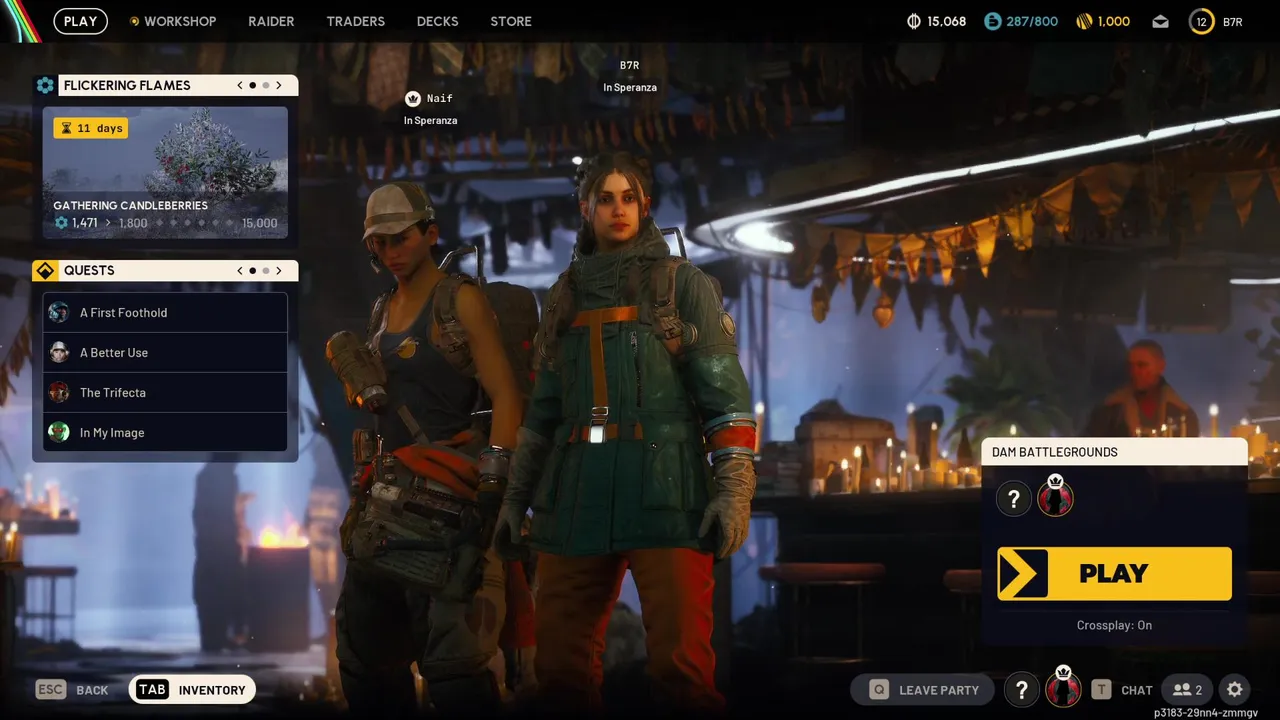Open the level 12 player profile badge
Image resolution: width=1280 pixels, height=720 pixels.
coord(1201,21)
